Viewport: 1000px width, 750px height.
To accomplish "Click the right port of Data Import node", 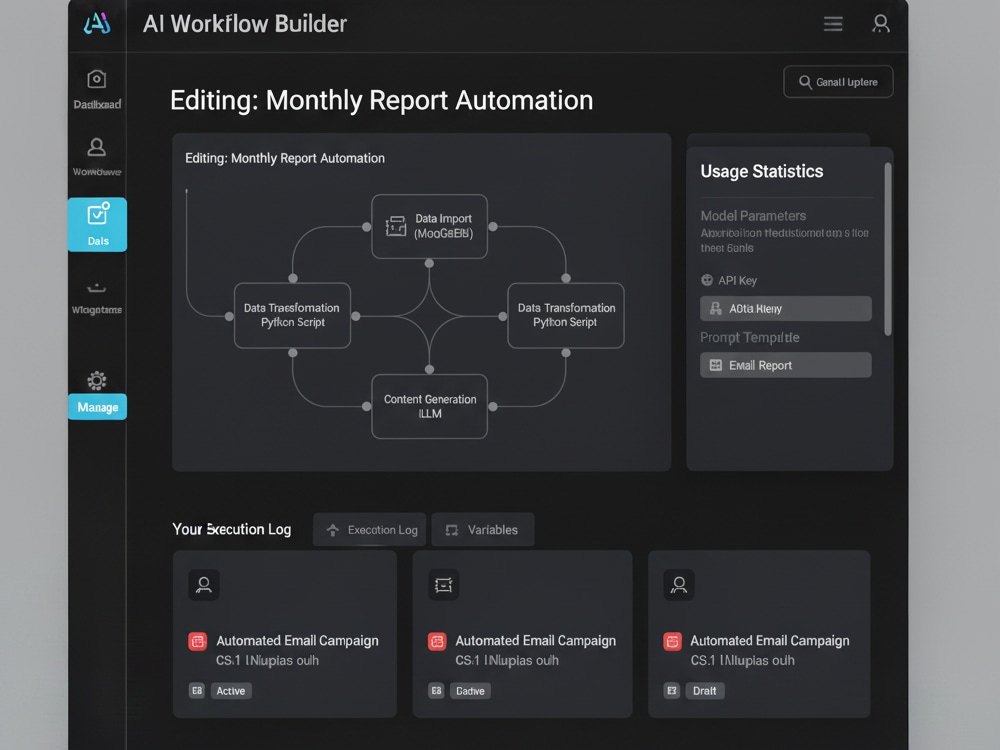I will [493, 226].
